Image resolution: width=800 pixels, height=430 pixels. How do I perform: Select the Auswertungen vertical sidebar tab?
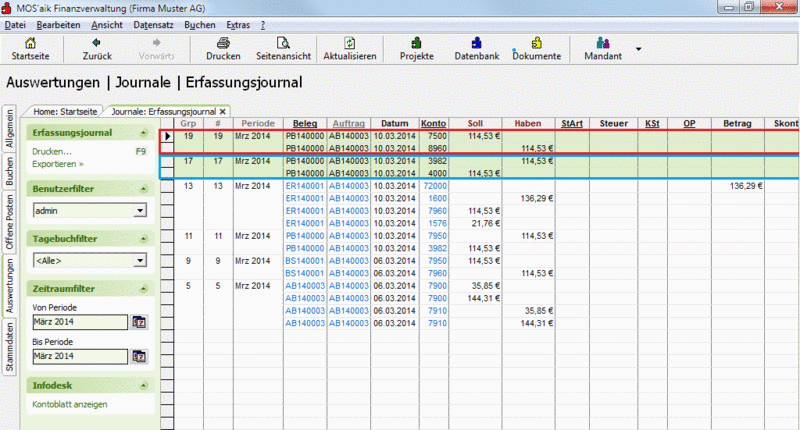(x=10, y=286)
